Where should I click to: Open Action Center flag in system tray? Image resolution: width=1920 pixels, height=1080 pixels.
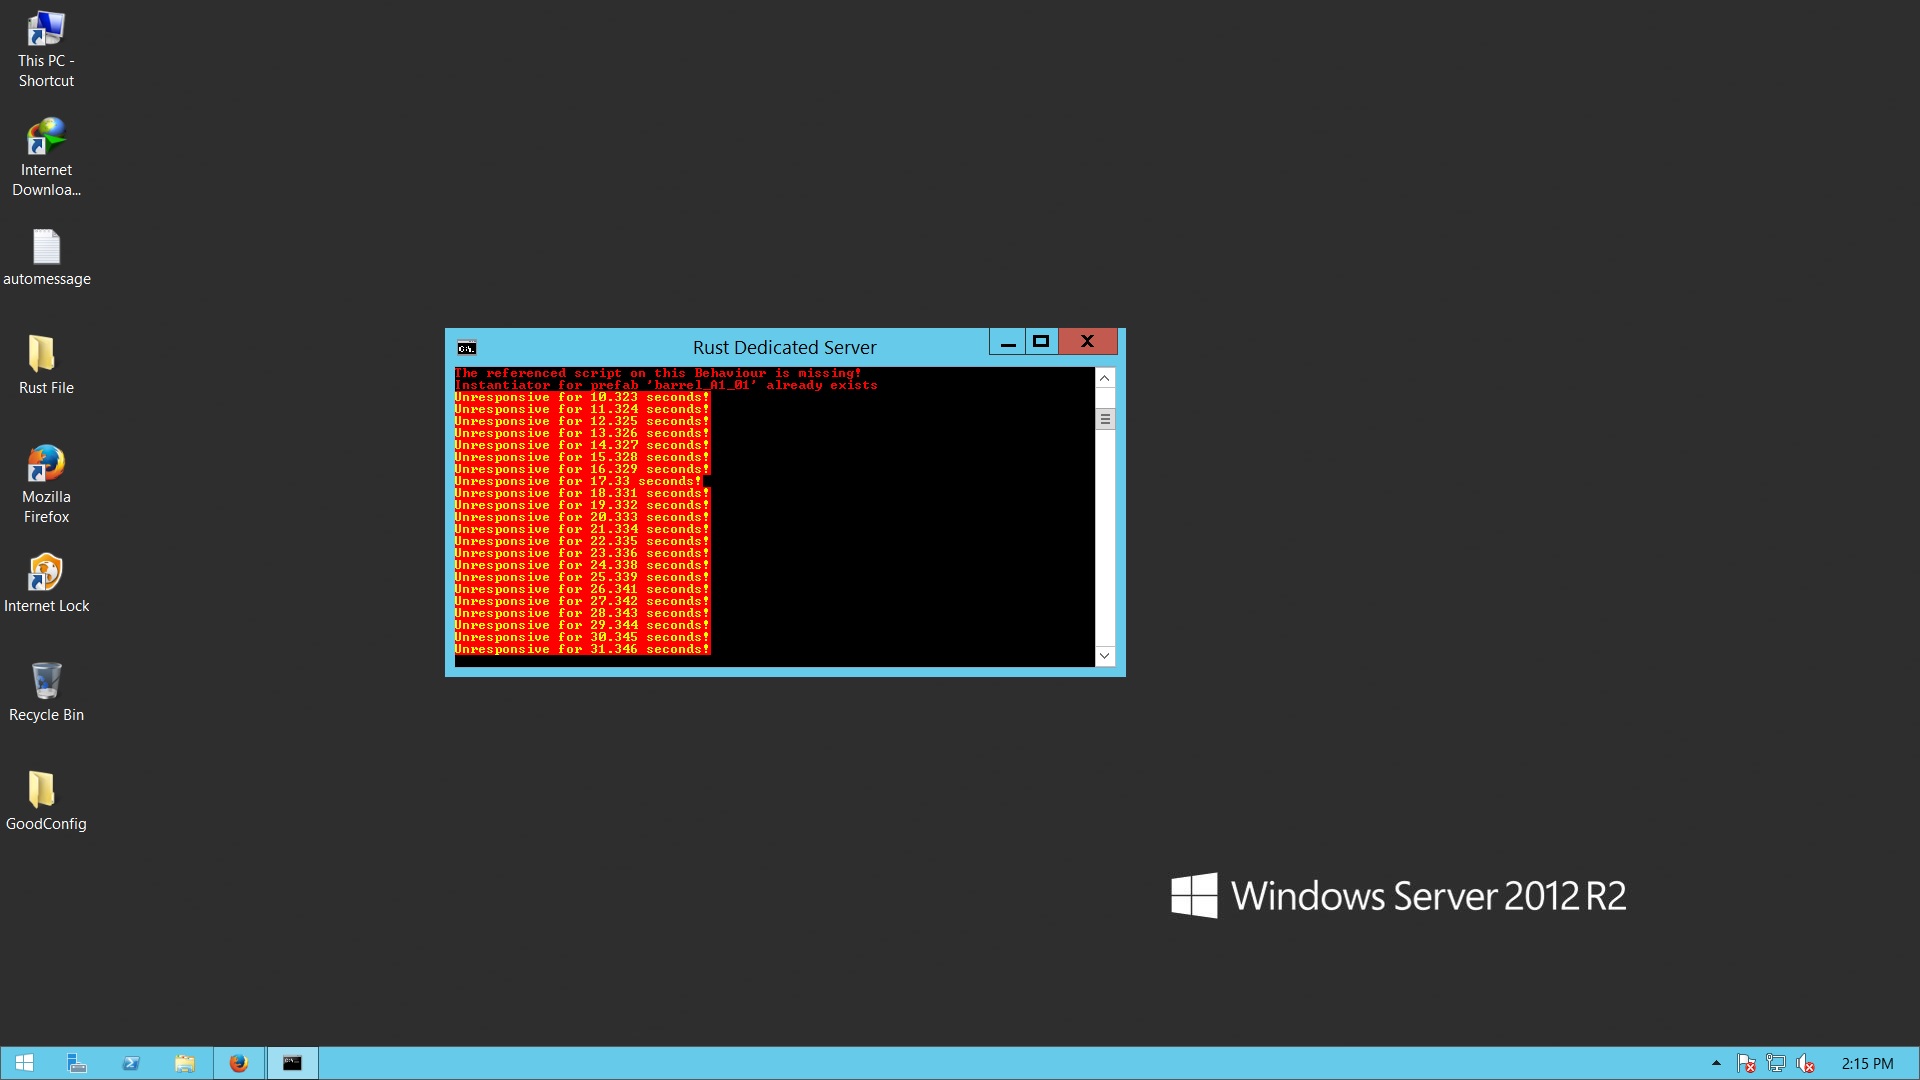coord(1747,1064)
